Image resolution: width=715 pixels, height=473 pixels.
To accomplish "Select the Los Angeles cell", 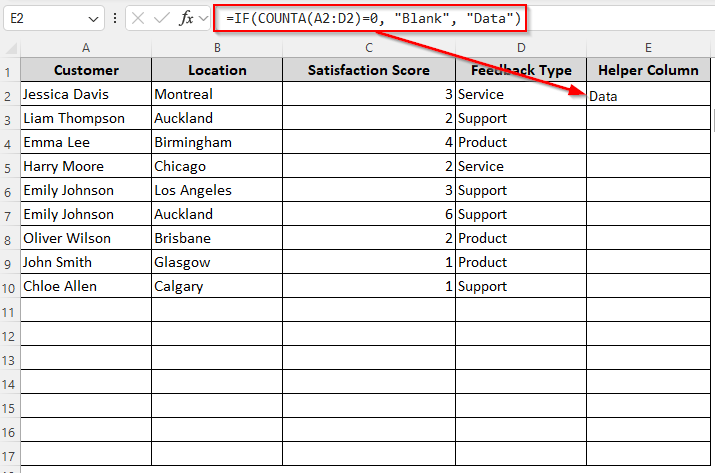I will point(217,190).
